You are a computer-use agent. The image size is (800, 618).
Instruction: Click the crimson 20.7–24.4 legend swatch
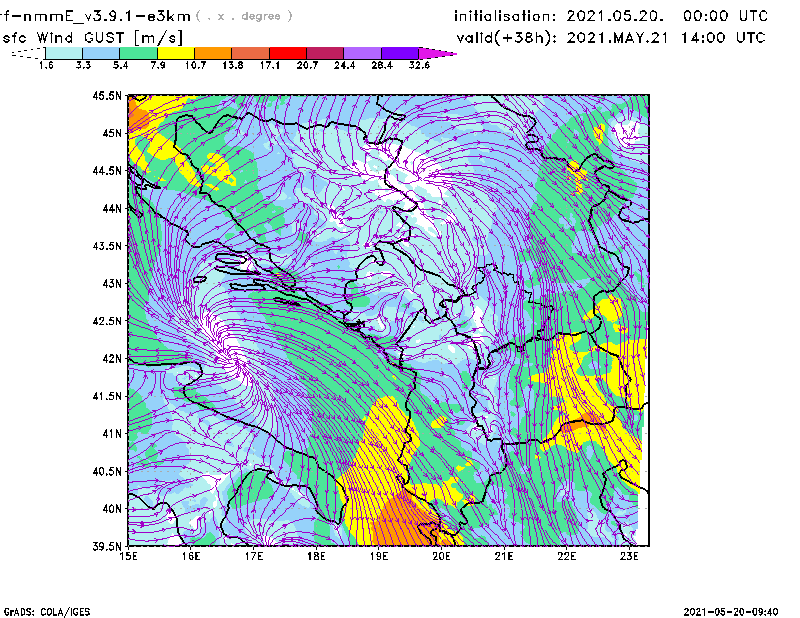tap(325, 53)
